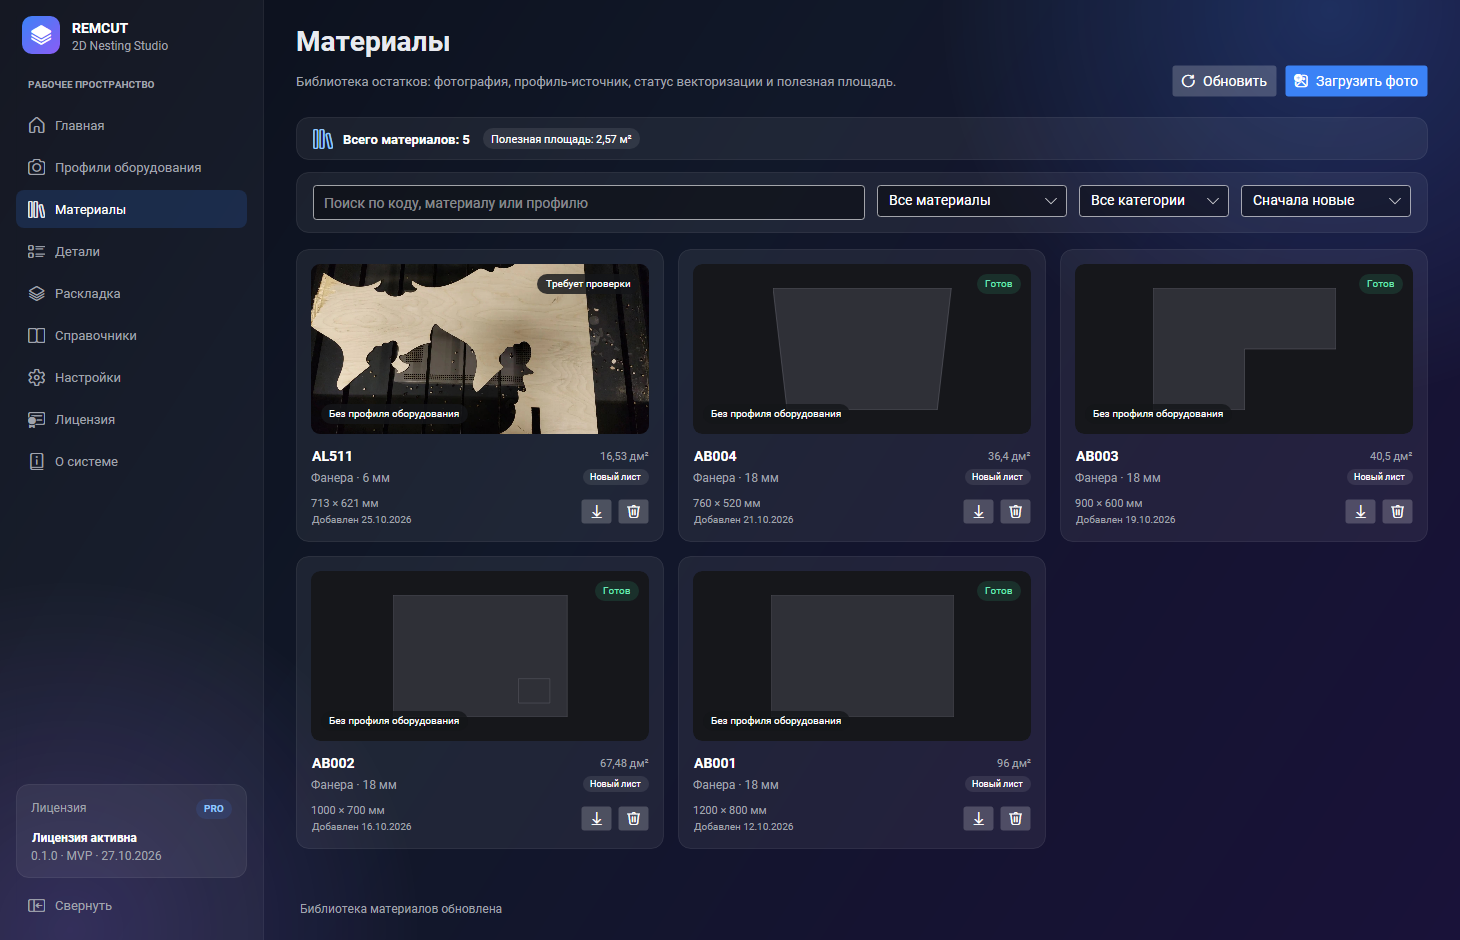This screenshot has height=940, width=1460.
Task: Select Материалы in the sidebar
Action: pos(132,209)
